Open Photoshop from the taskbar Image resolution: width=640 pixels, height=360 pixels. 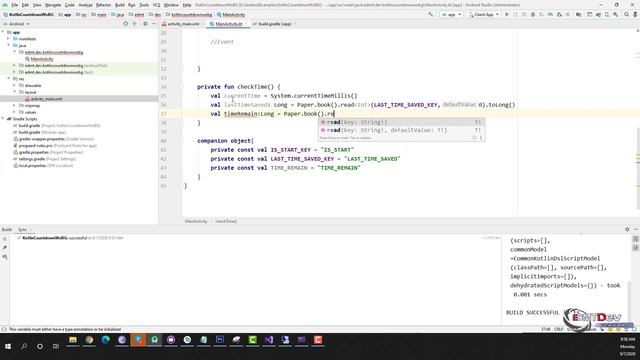coord(220,340)
